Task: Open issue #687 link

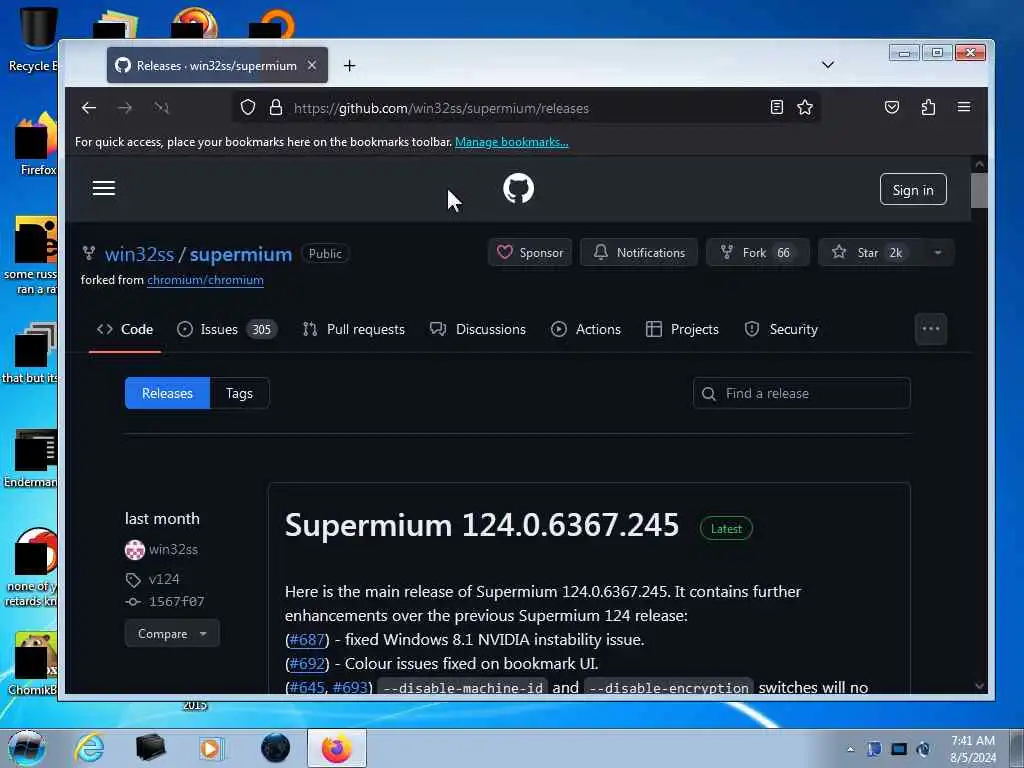Action: pyautogui.click(x=306, y=639)
